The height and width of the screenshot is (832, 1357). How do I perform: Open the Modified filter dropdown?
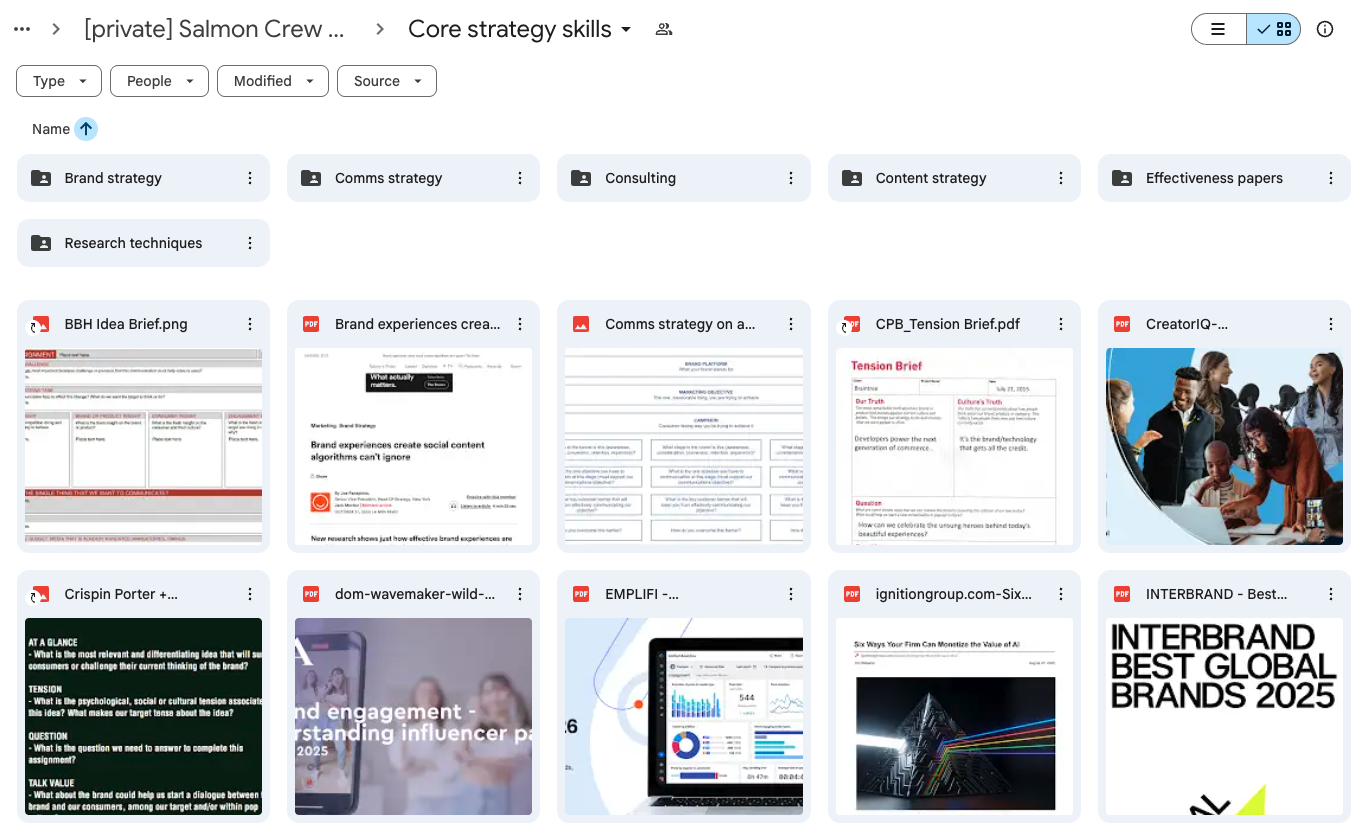coord(273,81)
